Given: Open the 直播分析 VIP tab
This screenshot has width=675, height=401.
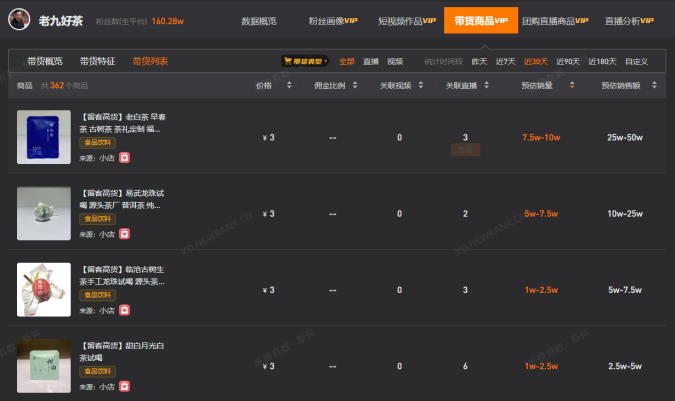Looking at the screenshot, I should pos(629,21).
